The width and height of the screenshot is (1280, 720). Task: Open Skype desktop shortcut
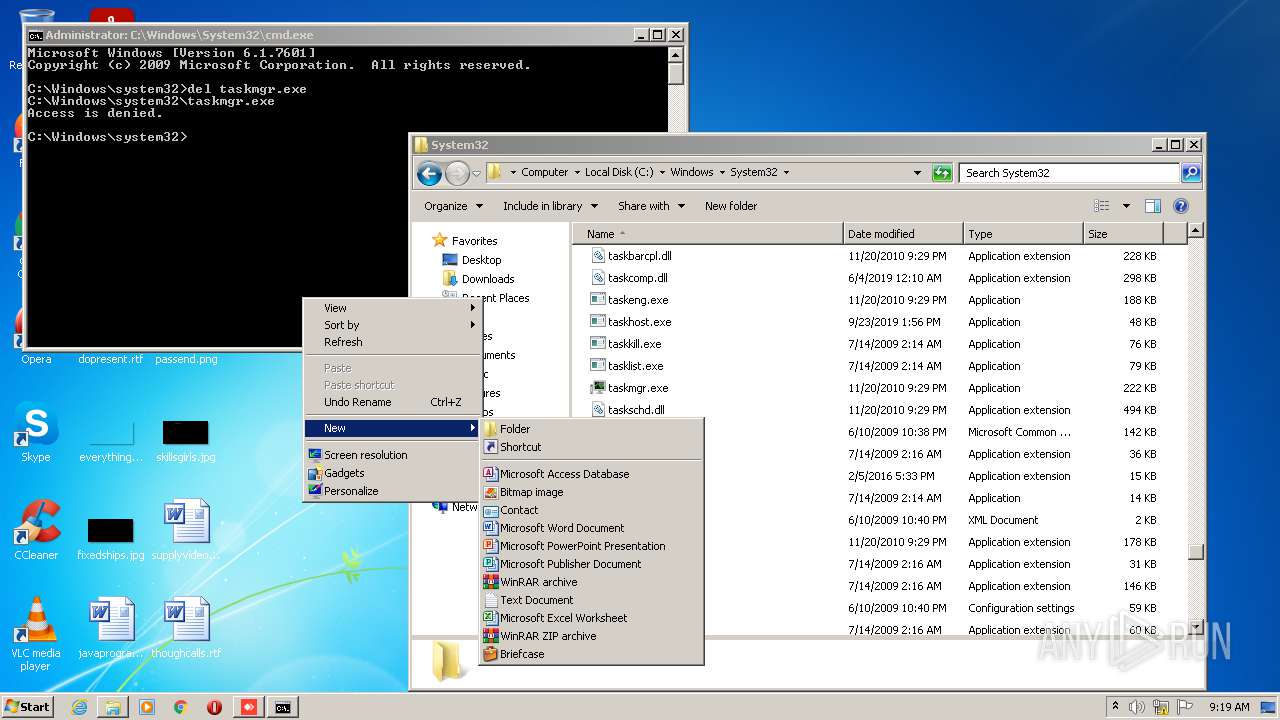point(36,433)
